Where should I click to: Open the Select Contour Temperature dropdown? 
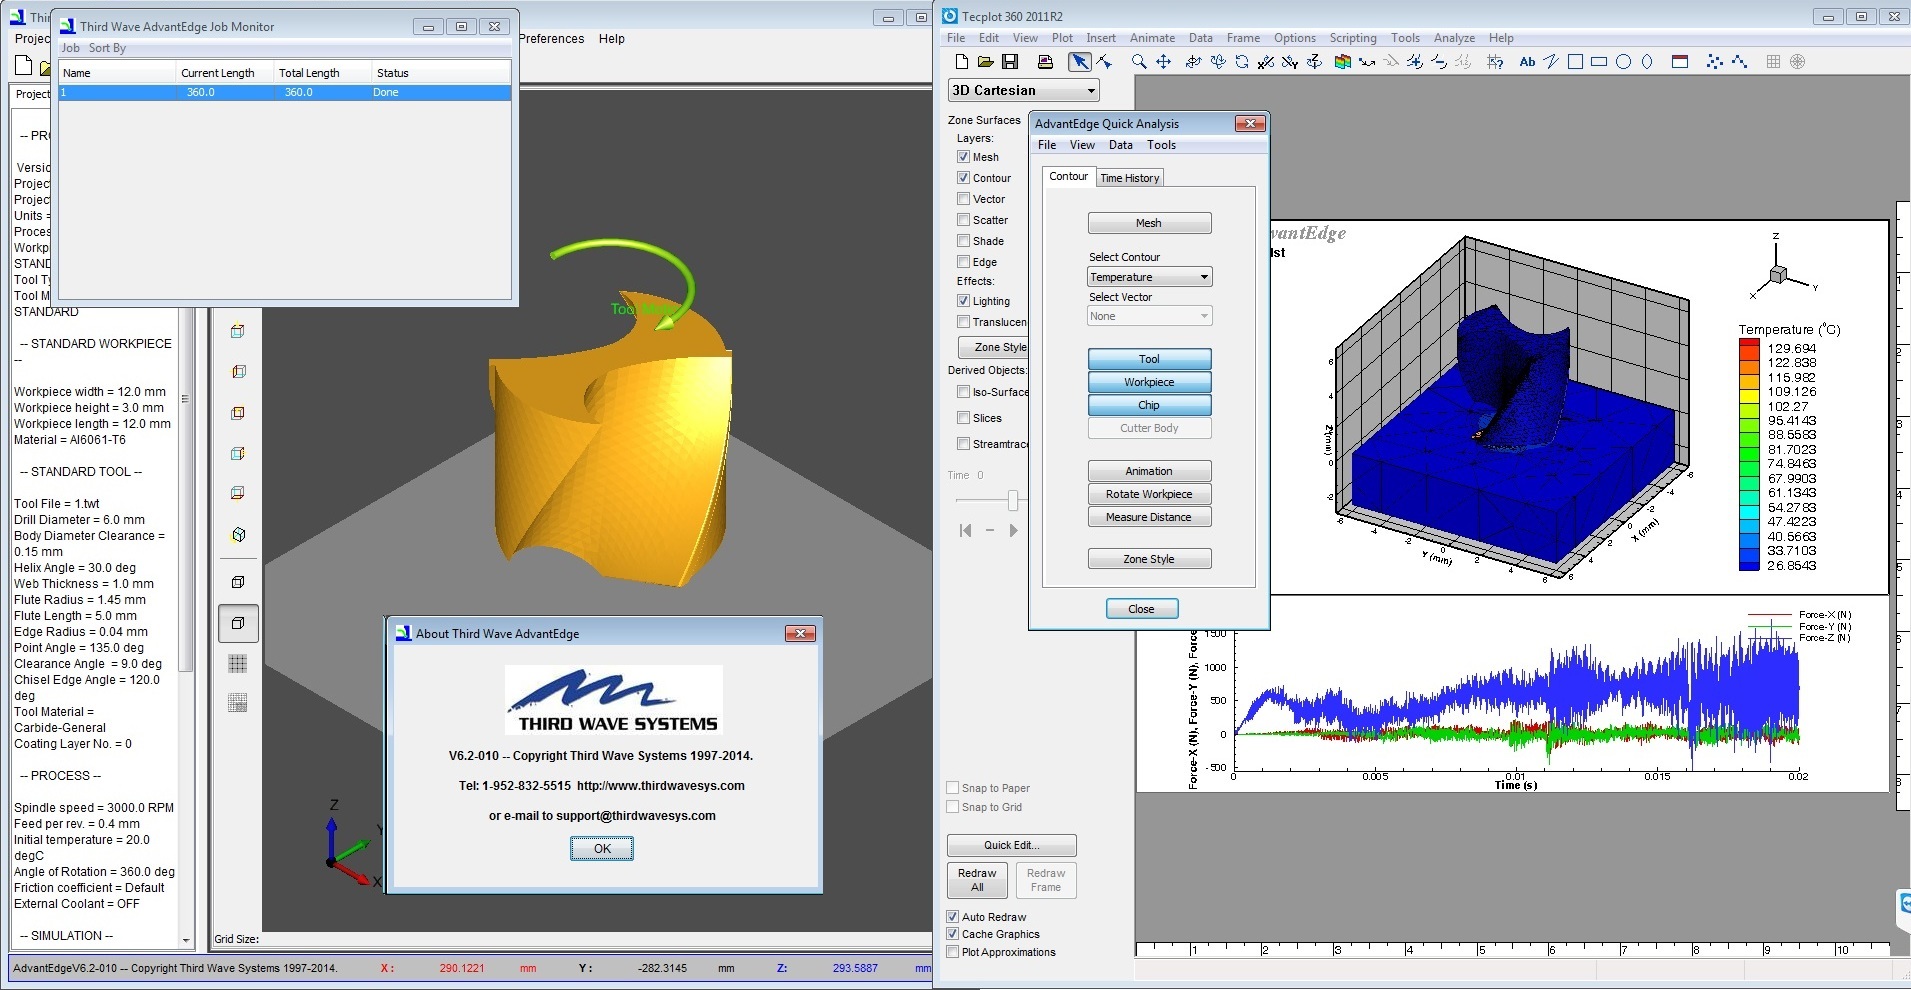click(x=1149, y=277)
